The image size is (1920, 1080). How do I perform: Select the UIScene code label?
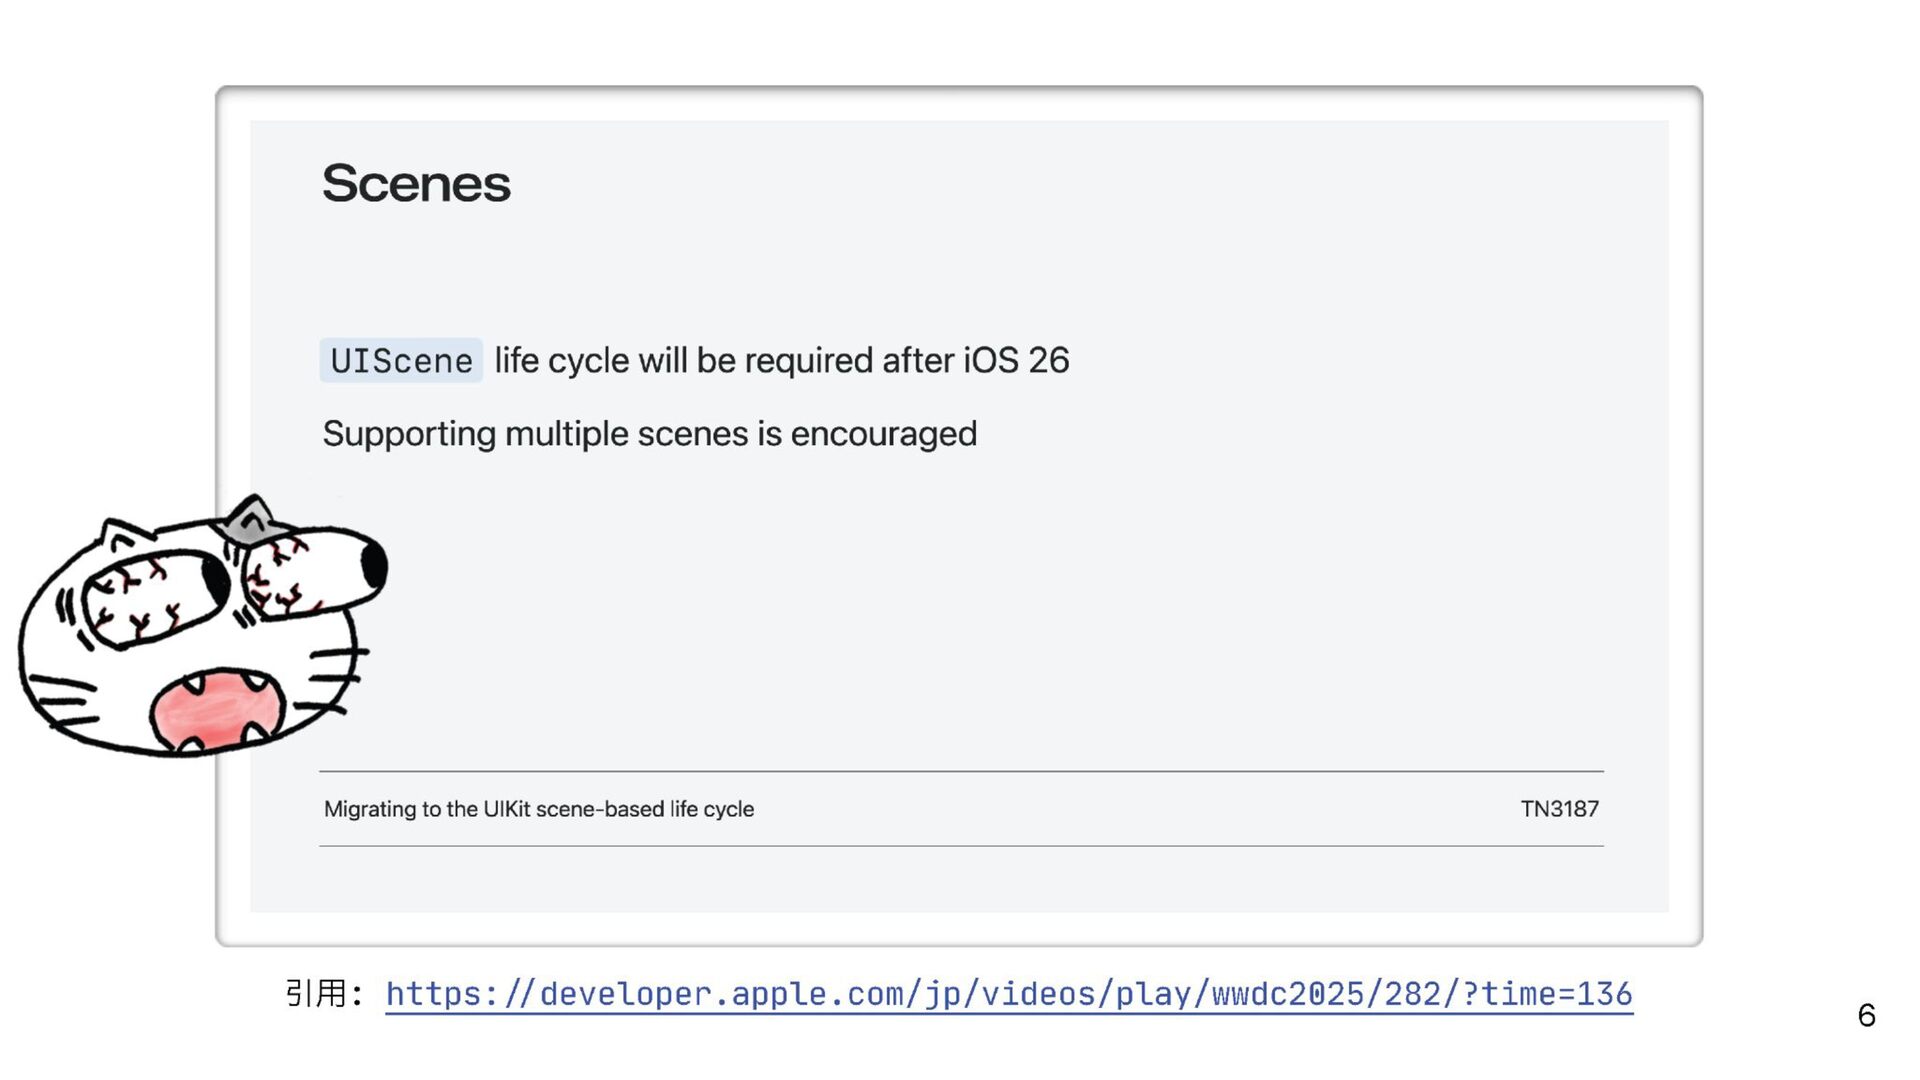pyautogui.click(x=401, y=361)
